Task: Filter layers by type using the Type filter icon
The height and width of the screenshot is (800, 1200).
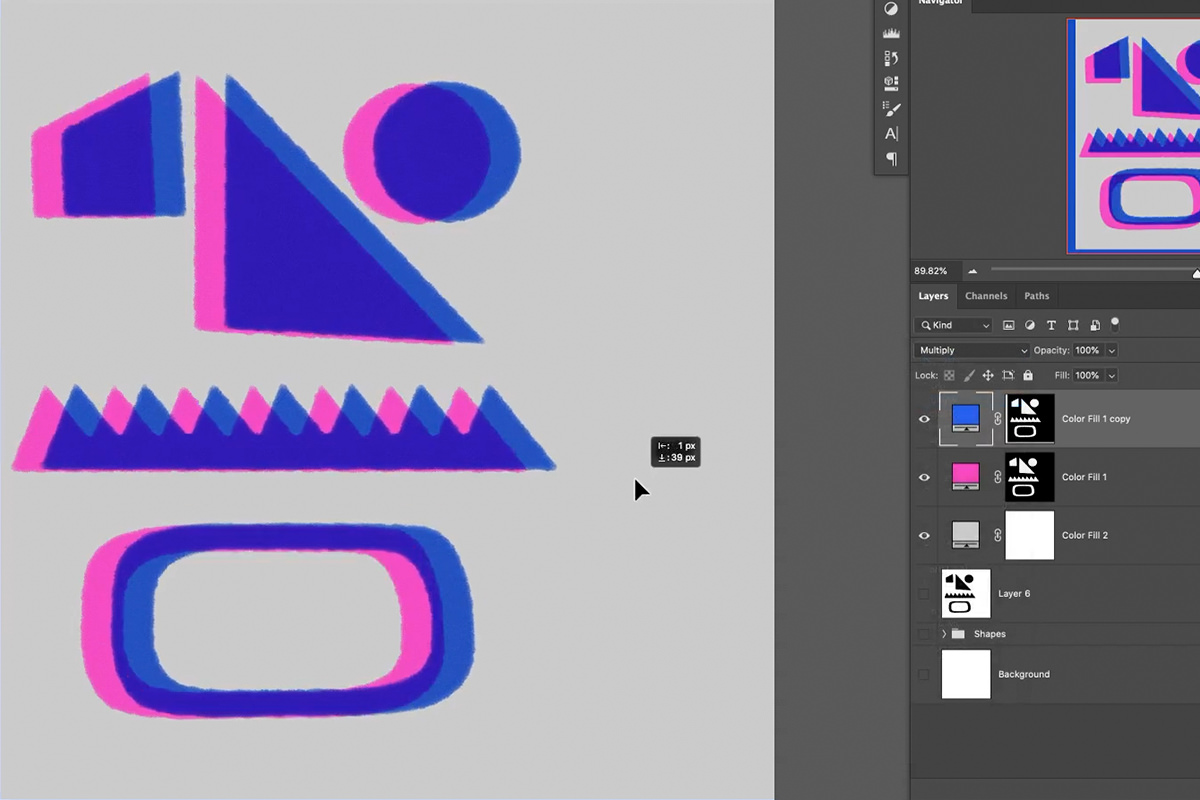Action: coord(1051,325)
